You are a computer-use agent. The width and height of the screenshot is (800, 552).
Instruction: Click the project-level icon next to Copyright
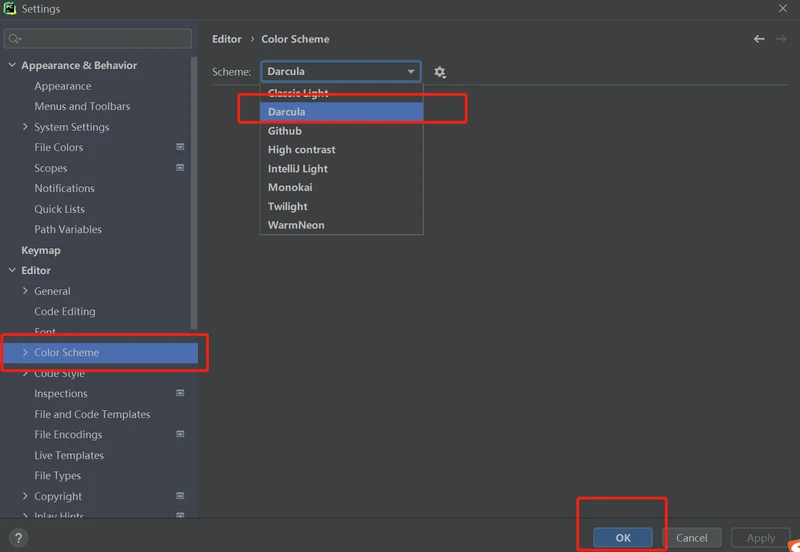coord(180,496)
